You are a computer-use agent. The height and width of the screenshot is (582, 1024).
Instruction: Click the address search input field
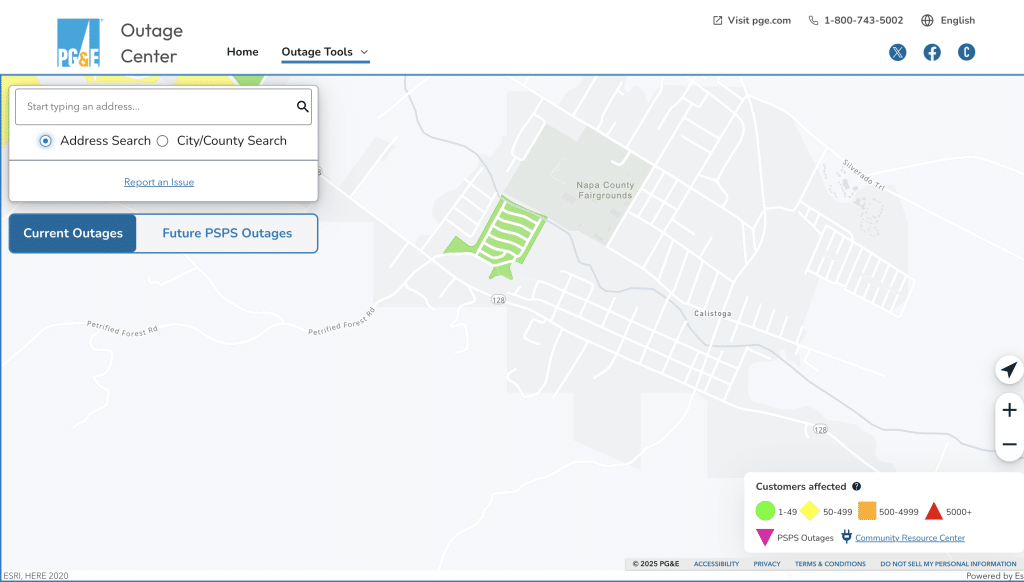point(155,107)
